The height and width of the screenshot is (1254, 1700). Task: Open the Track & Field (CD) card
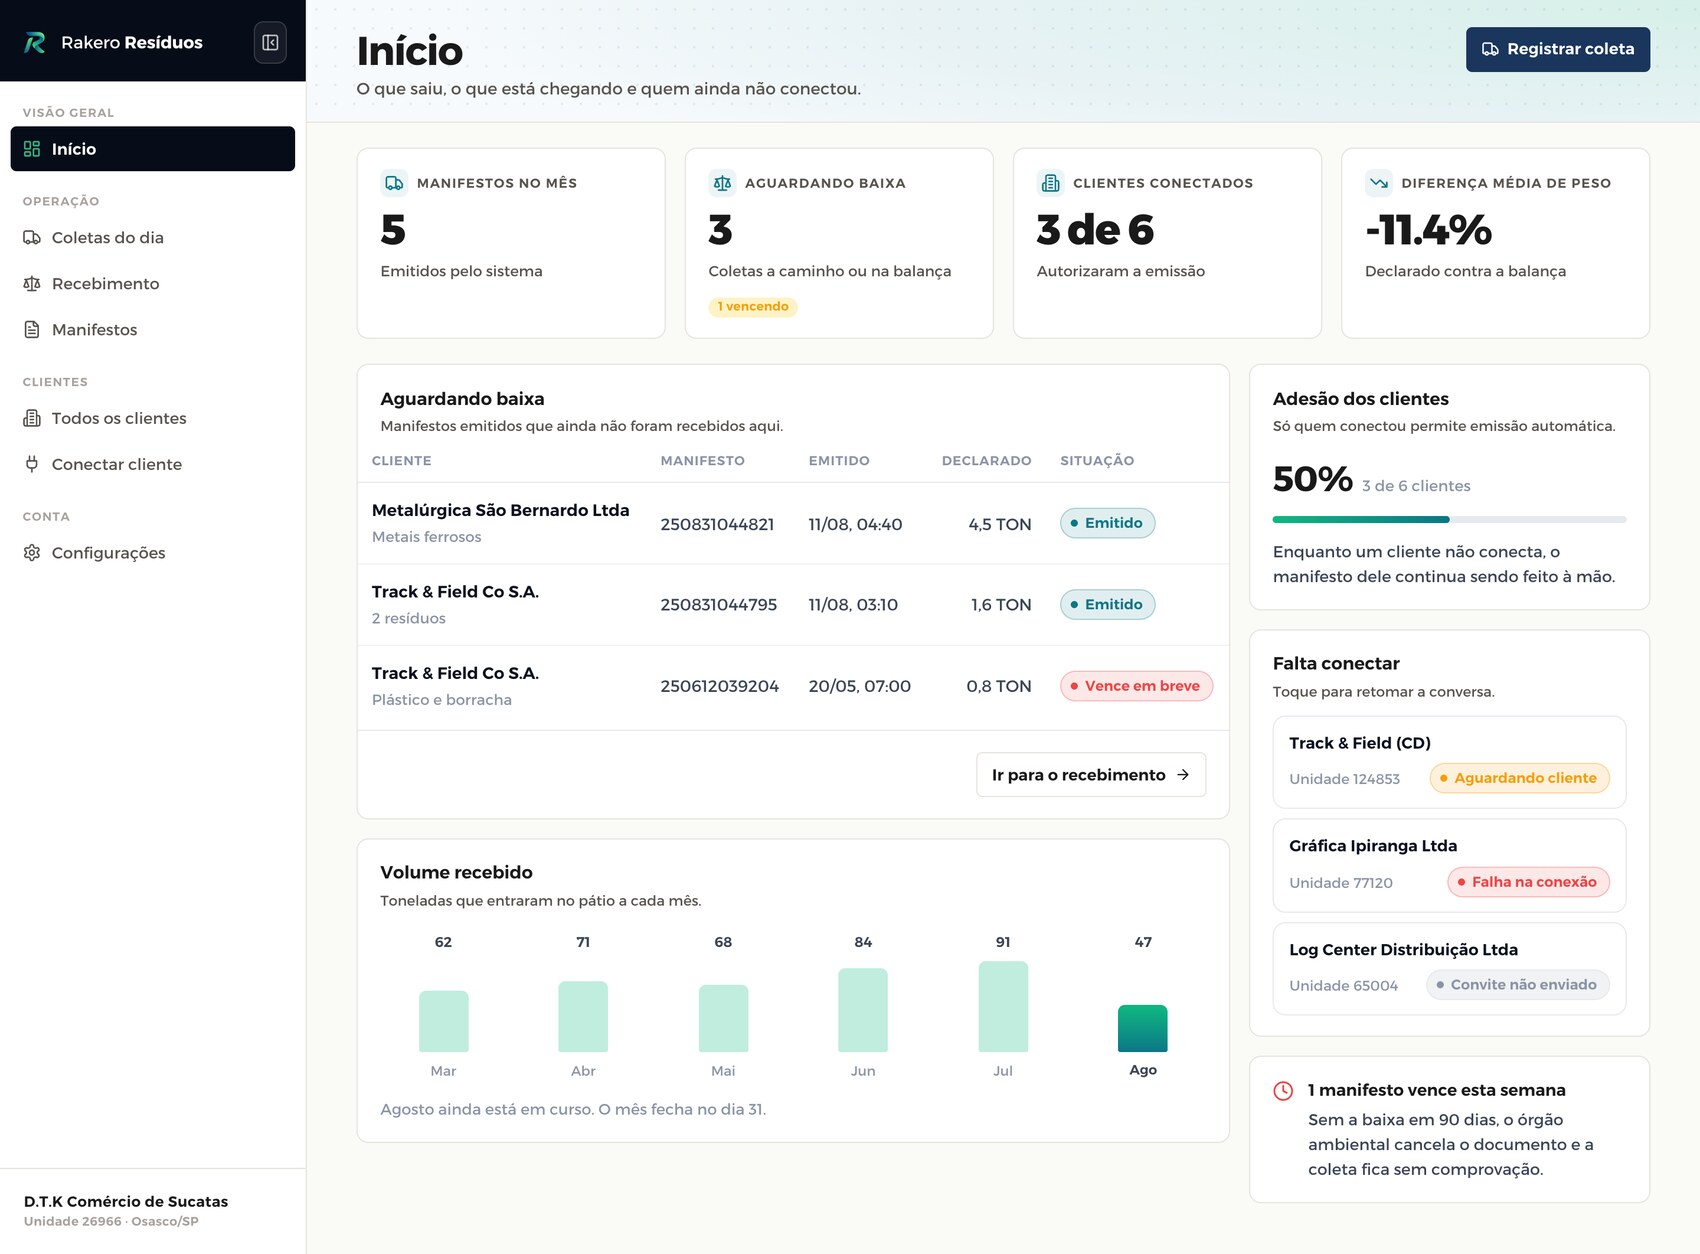point(1449,762)
